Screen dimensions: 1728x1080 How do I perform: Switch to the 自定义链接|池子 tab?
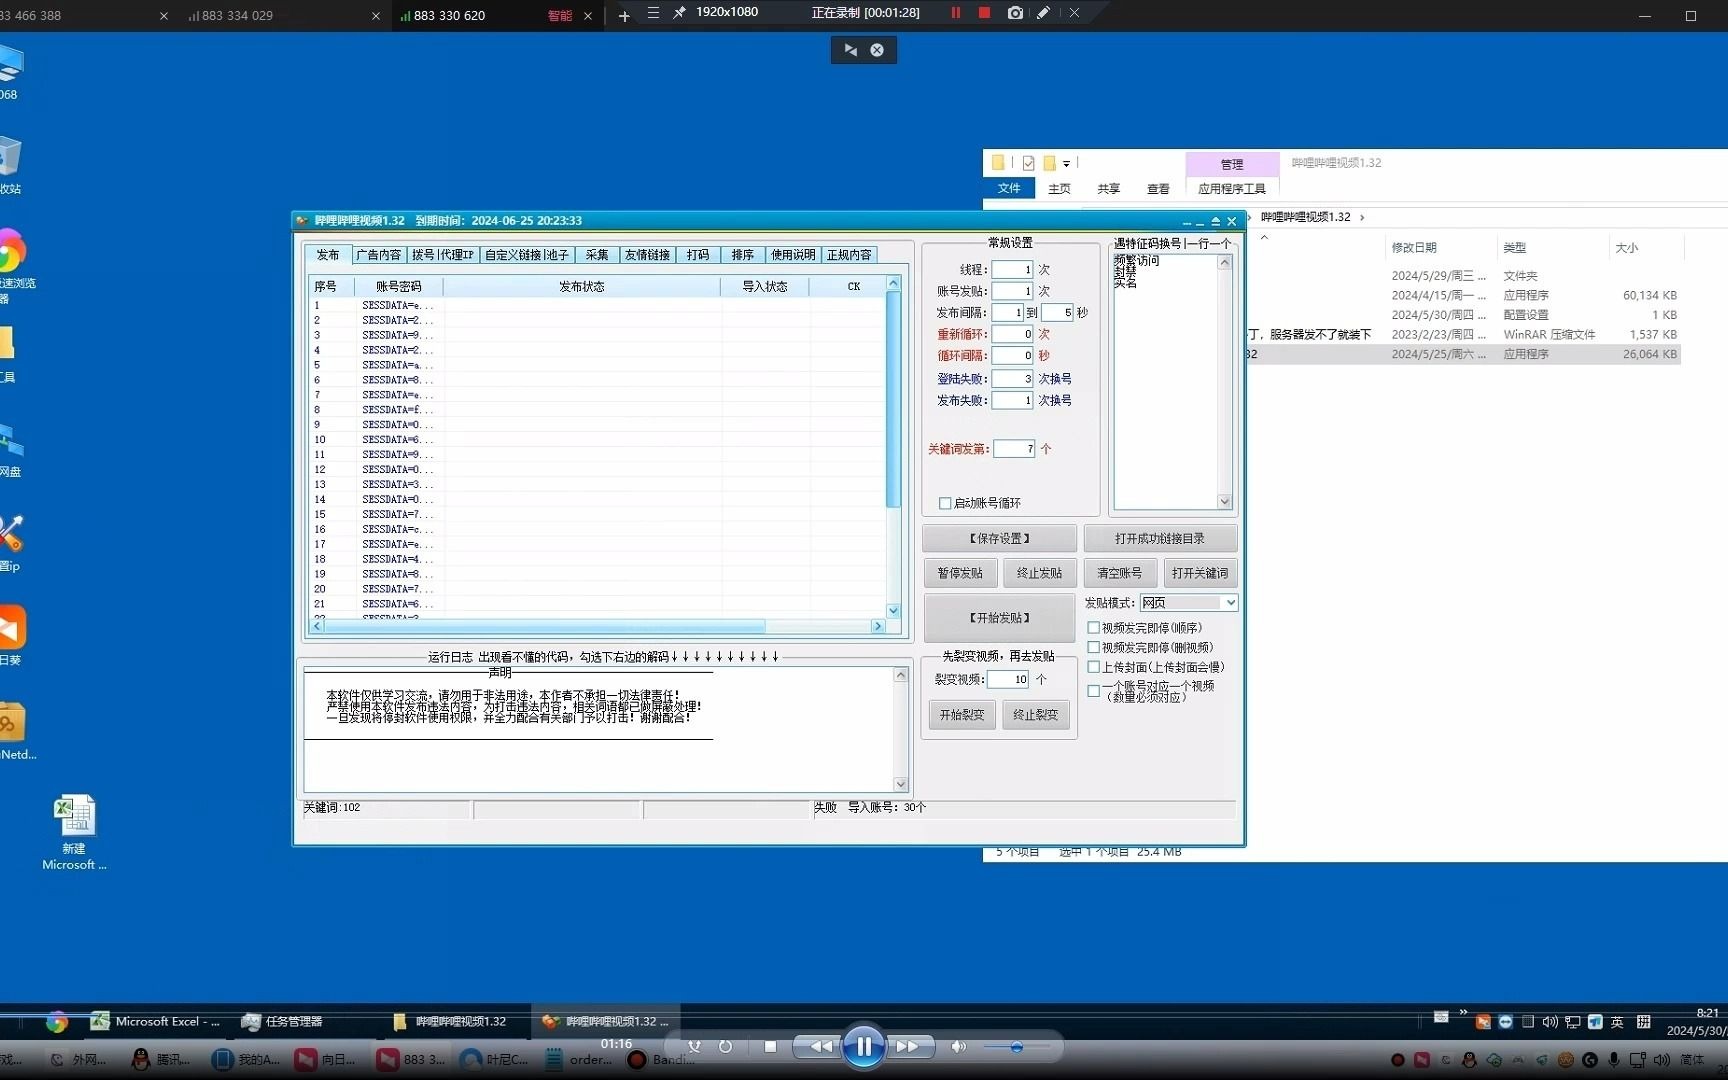point(527,255)
